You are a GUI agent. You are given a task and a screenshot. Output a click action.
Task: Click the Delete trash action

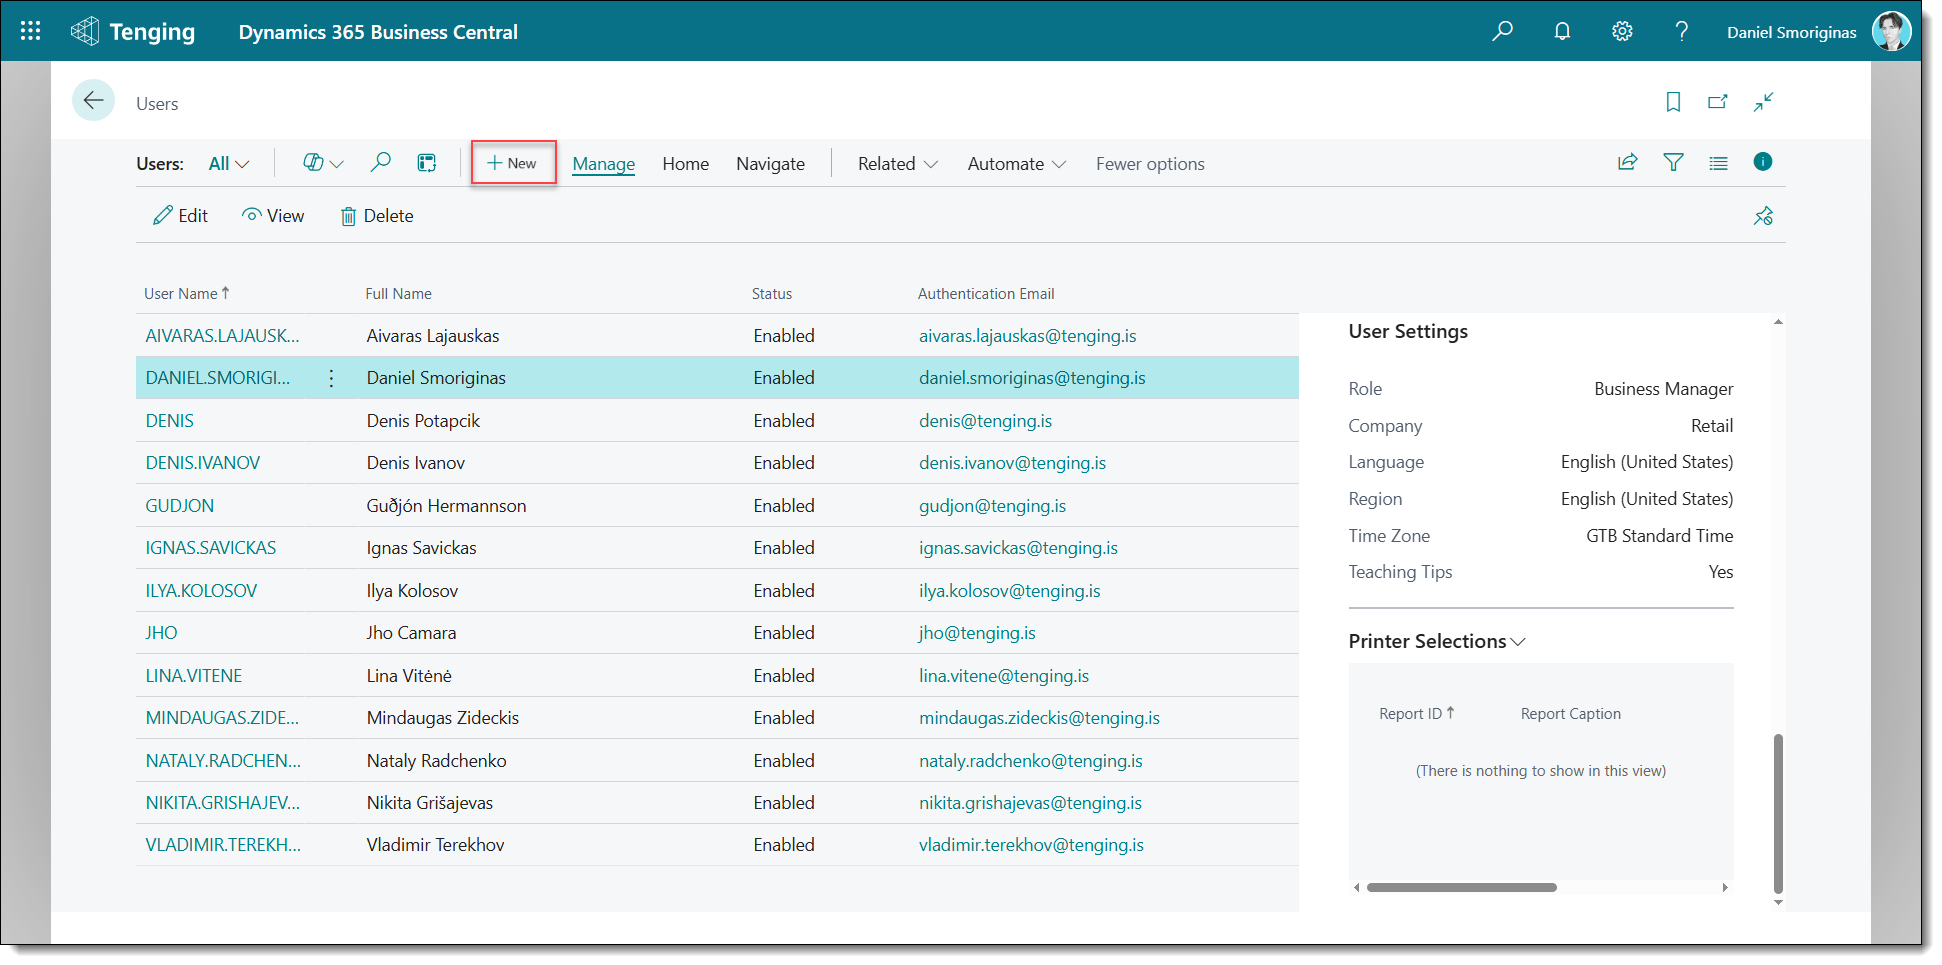(377, 216)
